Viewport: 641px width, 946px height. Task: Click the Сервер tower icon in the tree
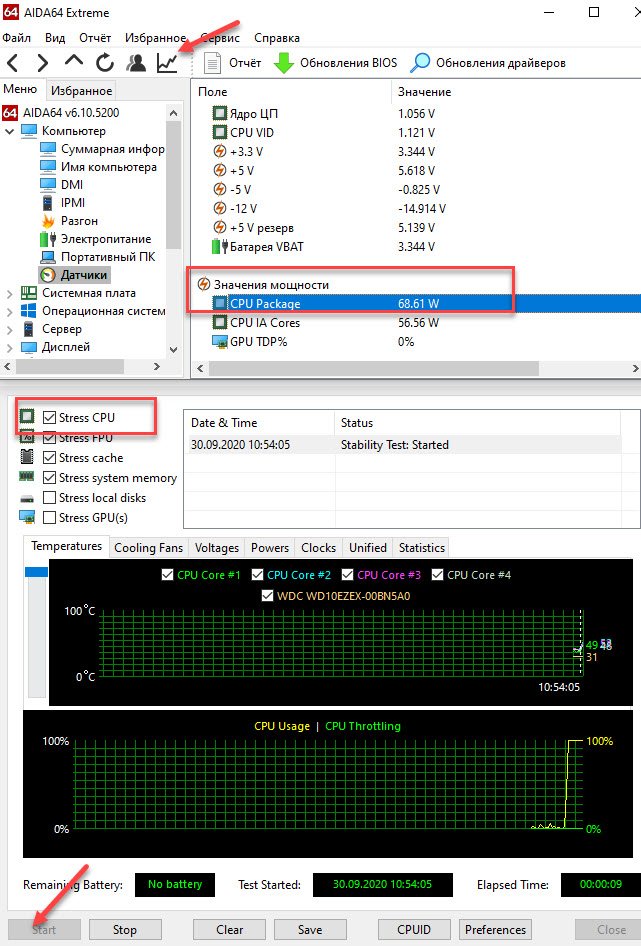click(28, 329)
